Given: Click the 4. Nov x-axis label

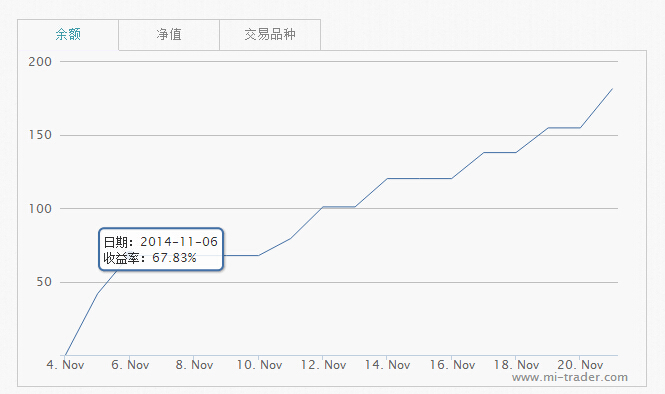Looking at the screenshot, I should 65,365.
